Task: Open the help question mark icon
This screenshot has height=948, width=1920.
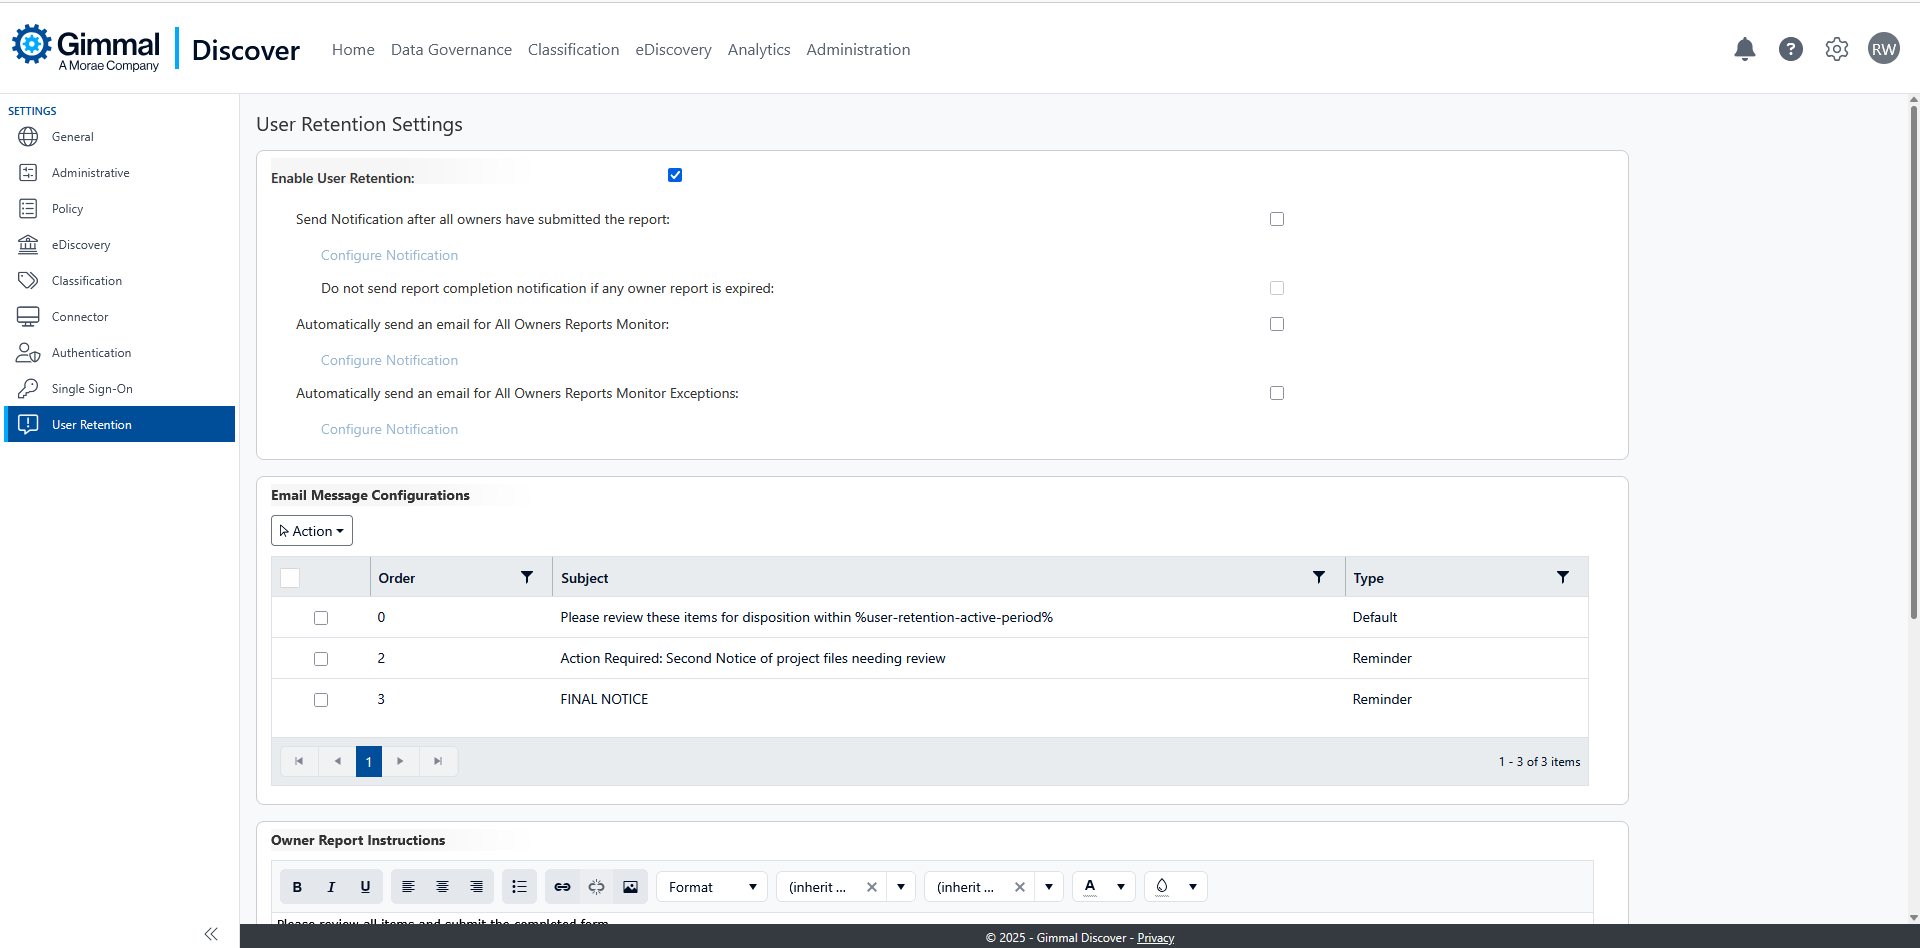Action: click(1790, 49)
